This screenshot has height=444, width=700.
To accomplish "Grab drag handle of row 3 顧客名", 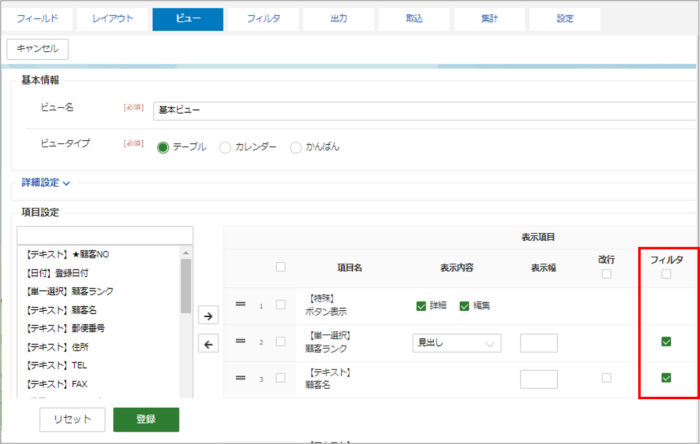I will tap(241, 378).
